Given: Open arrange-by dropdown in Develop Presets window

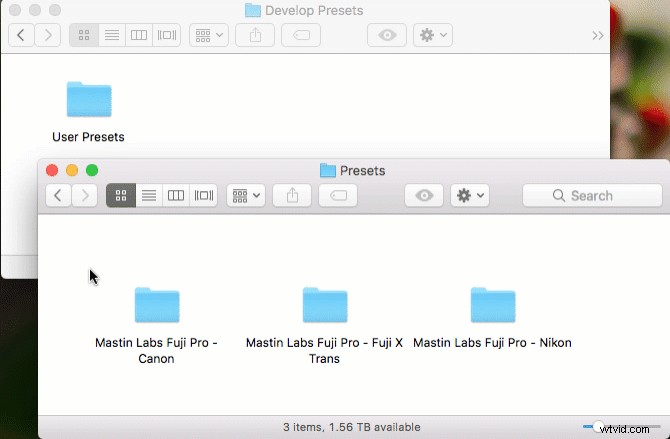Looking at the screenshot, I should tap(209, 35).
